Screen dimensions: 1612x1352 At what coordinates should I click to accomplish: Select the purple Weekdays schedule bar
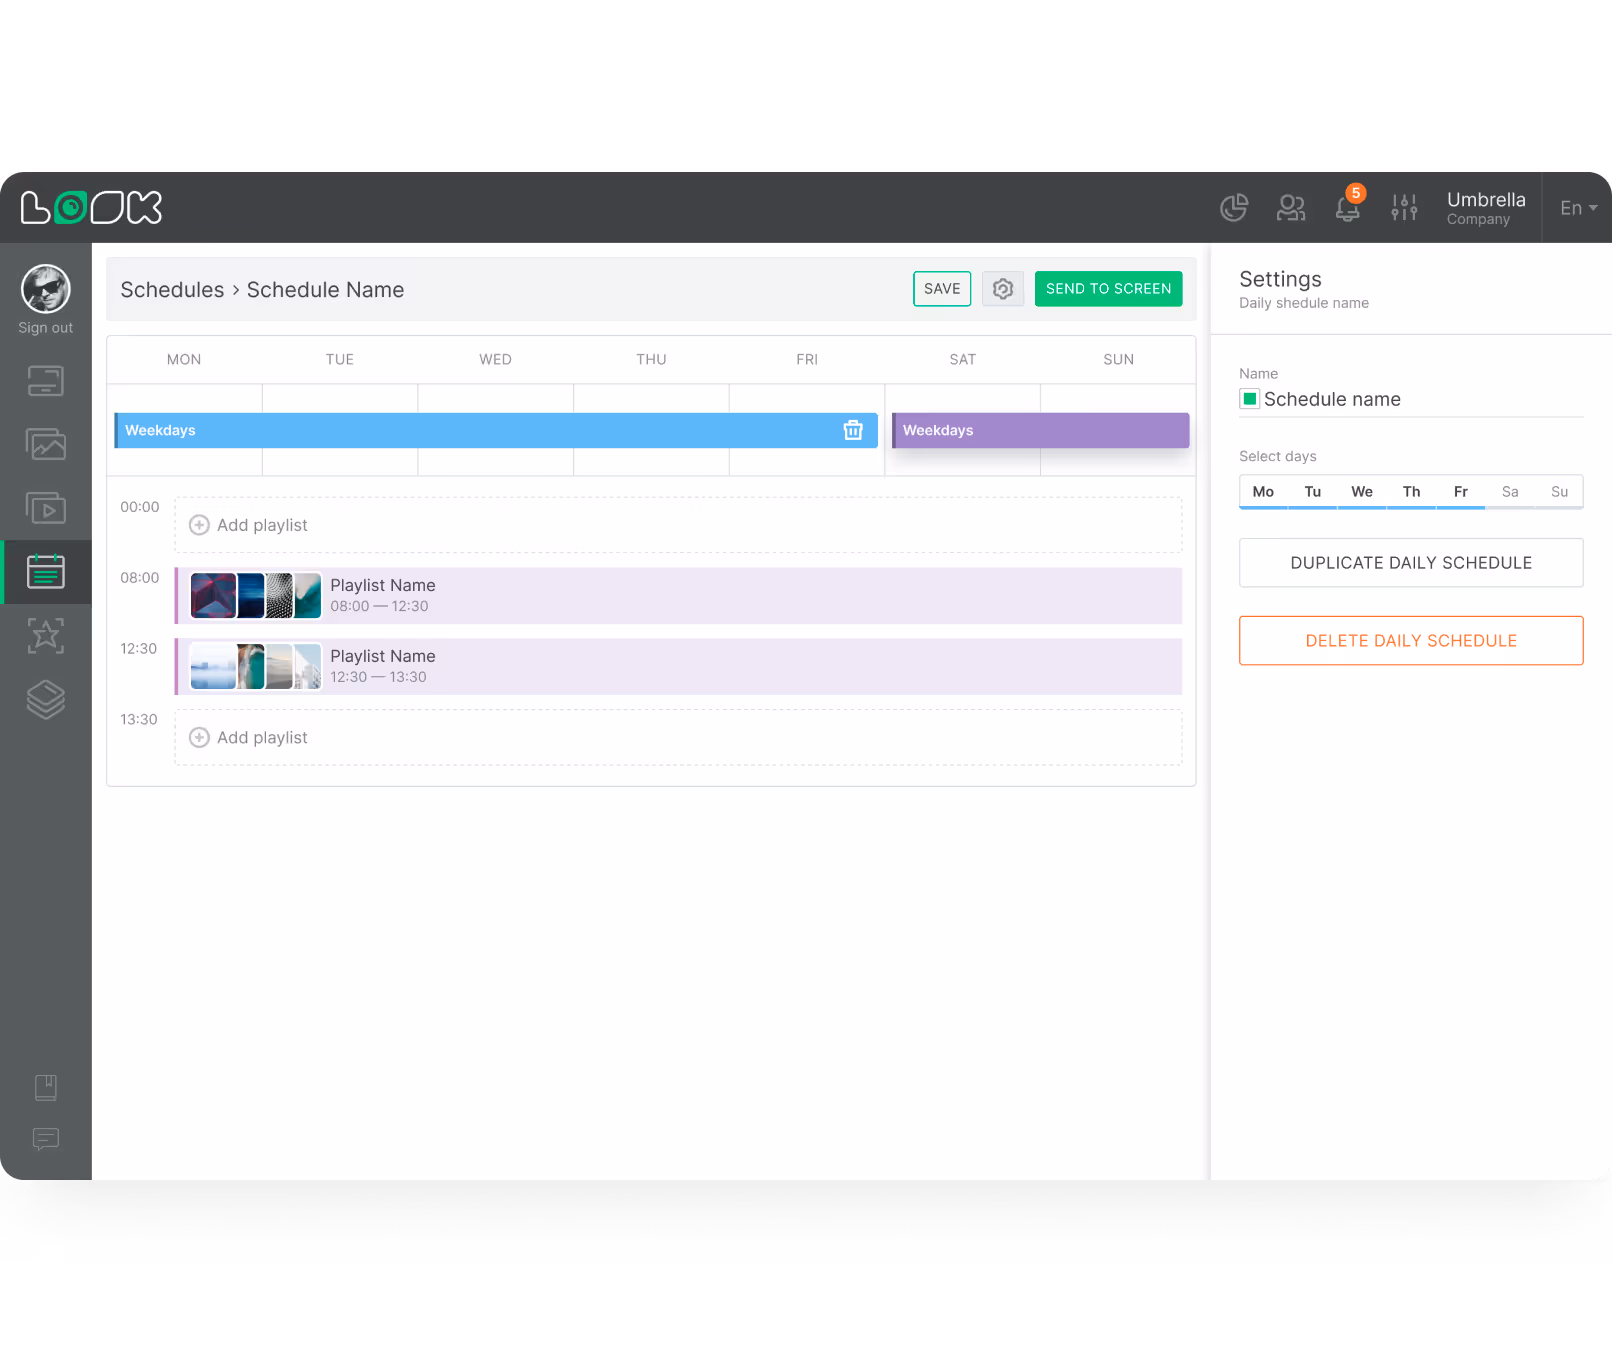(1041, 430)
